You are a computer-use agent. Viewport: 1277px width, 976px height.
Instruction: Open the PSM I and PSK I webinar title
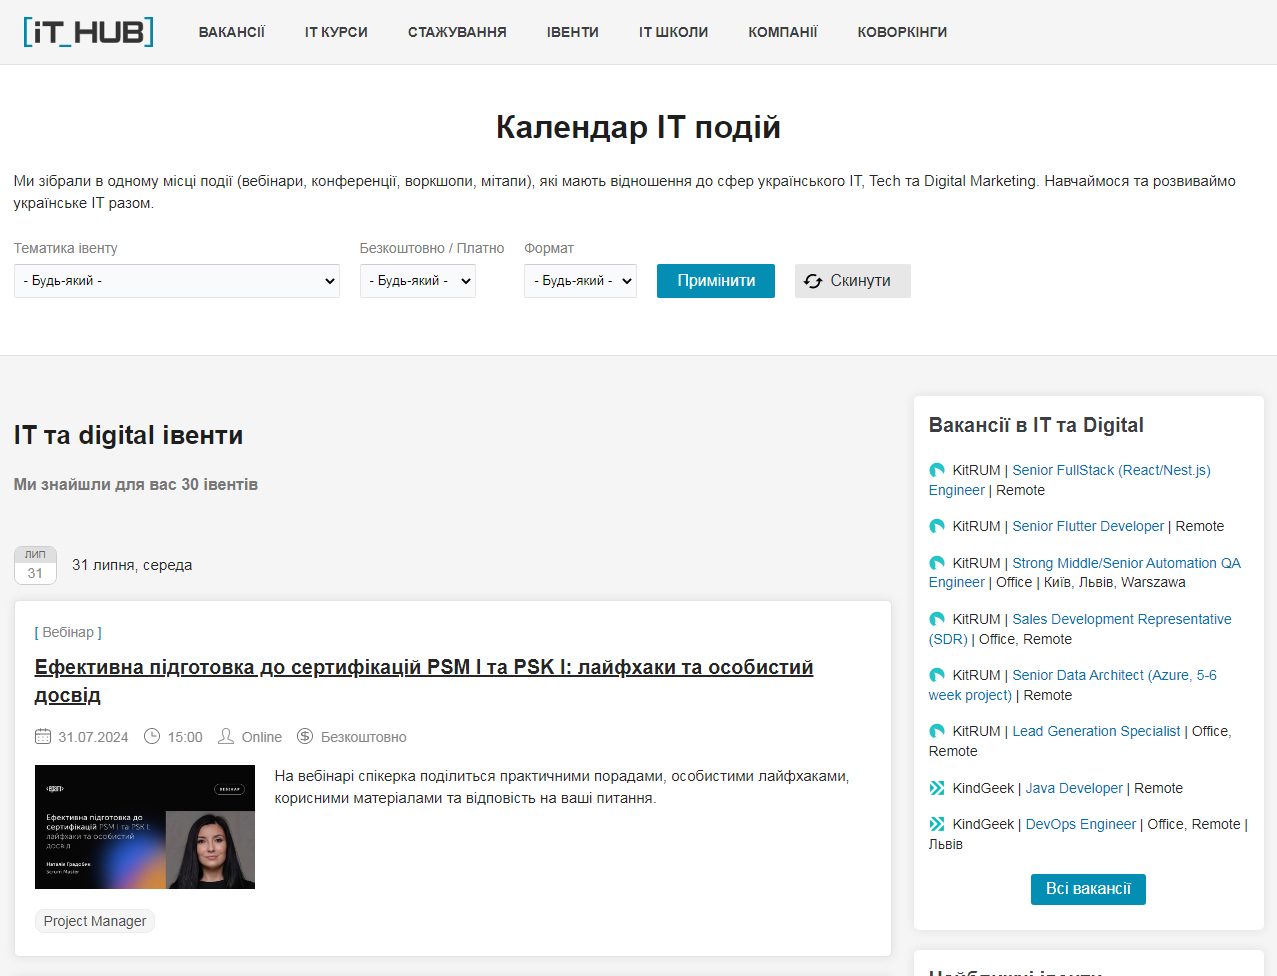[423, 668]
